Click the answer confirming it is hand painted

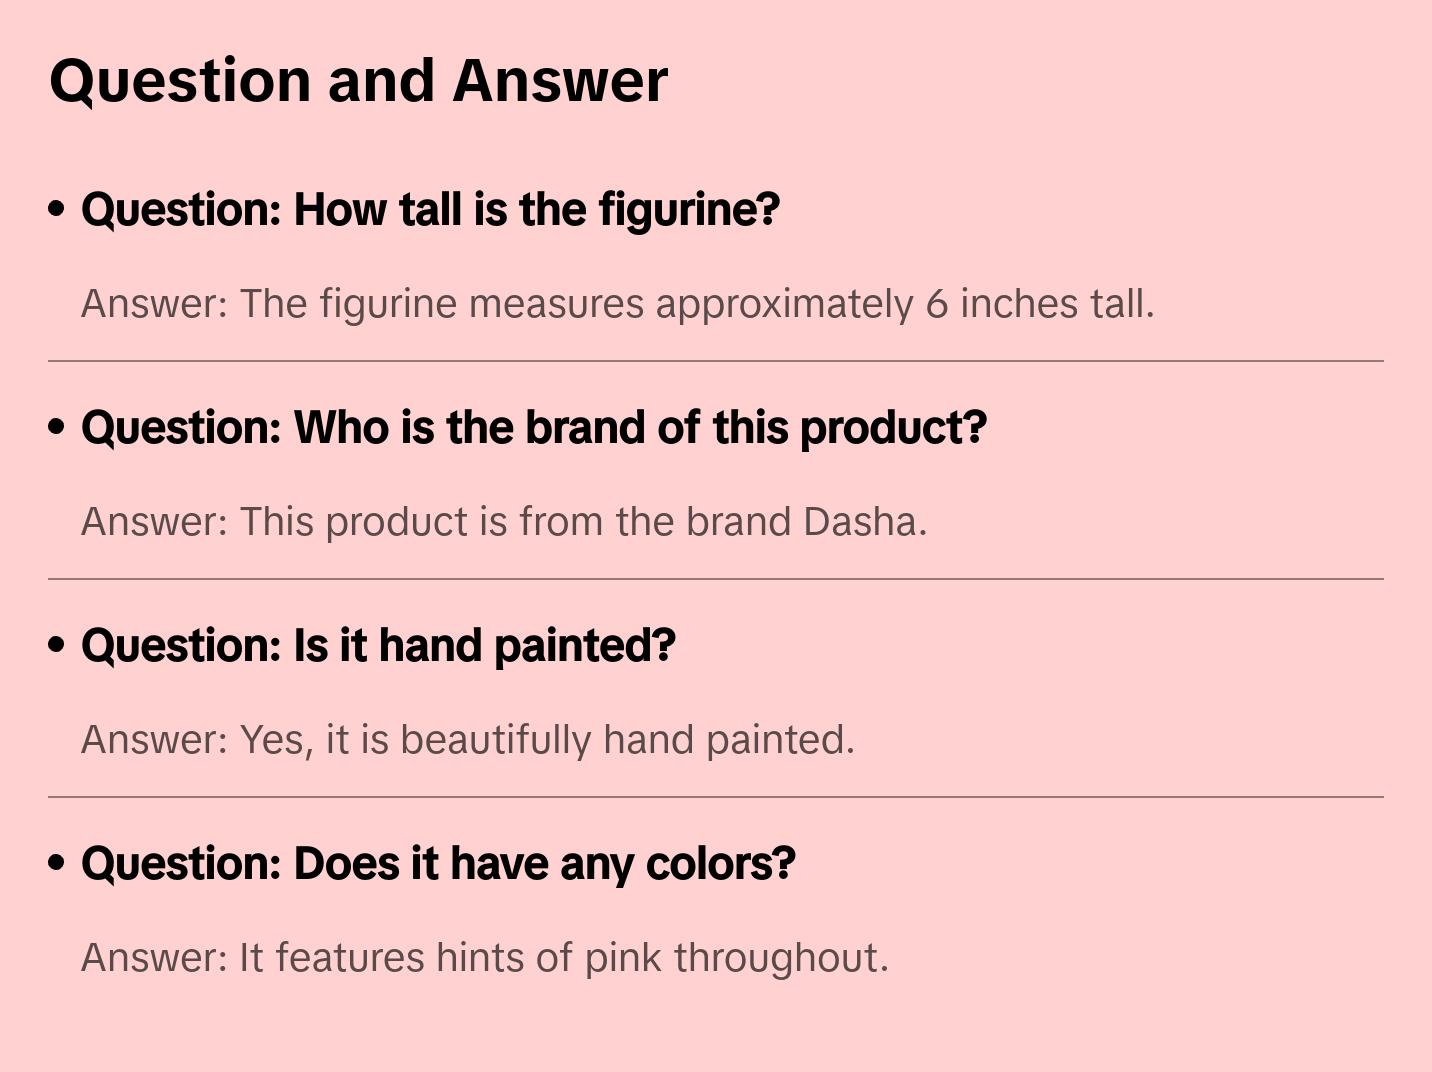467,740
